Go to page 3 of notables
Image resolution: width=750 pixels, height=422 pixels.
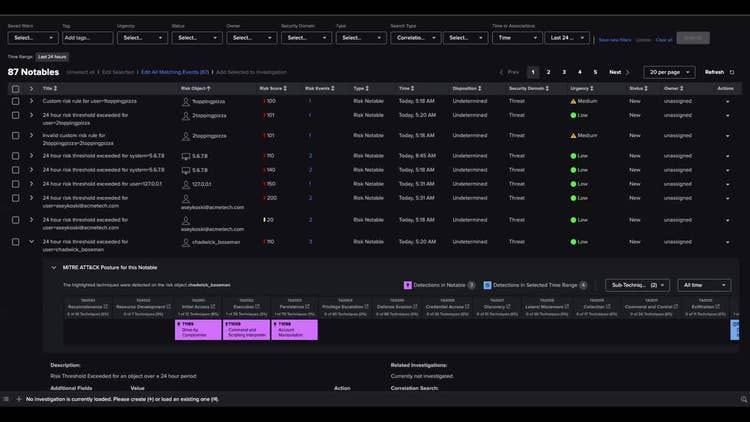pyautogui.click(x=564, y=72)
